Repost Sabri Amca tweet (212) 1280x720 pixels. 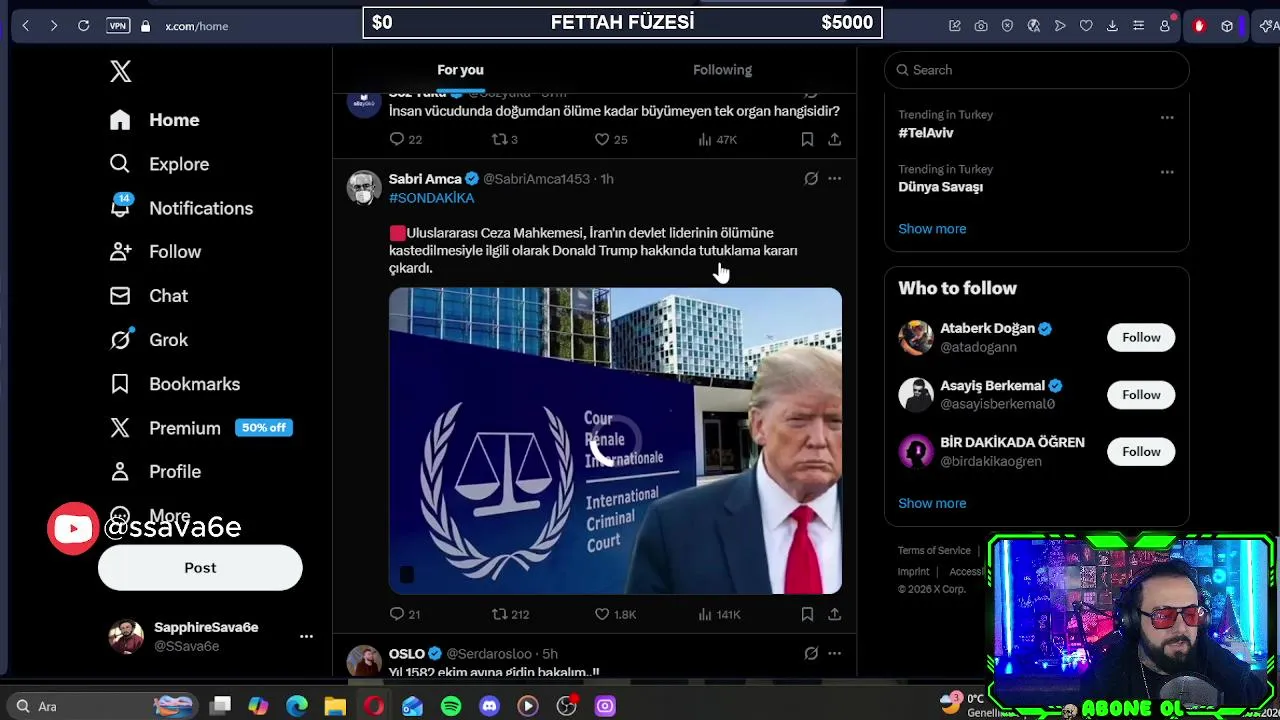point(510,614)
